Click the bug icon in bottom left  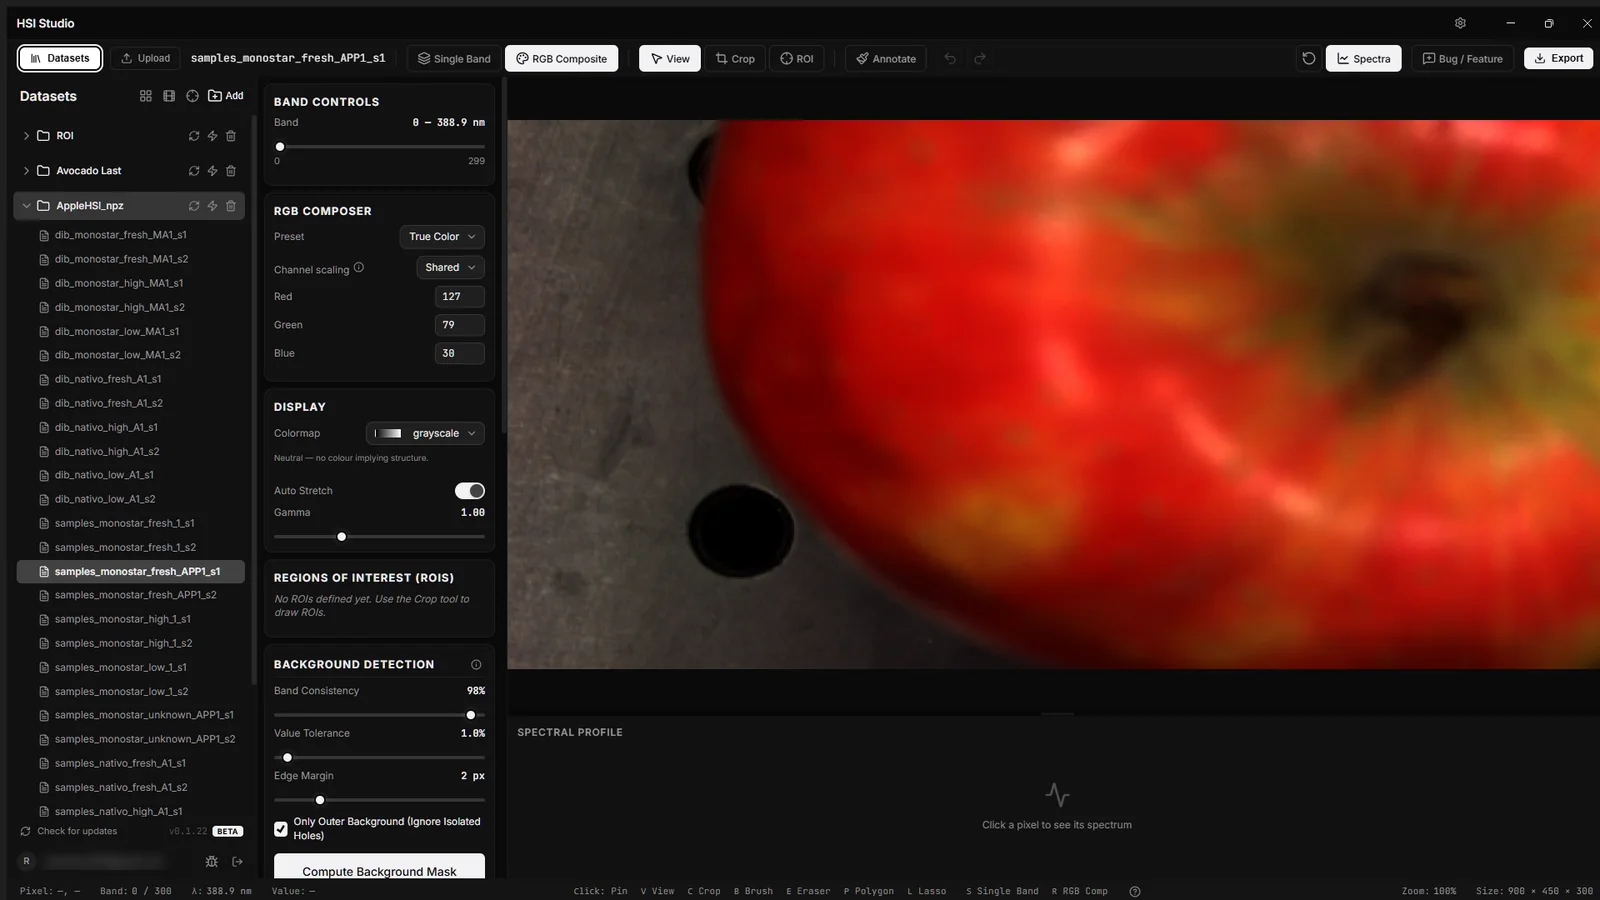pos(211,861)
